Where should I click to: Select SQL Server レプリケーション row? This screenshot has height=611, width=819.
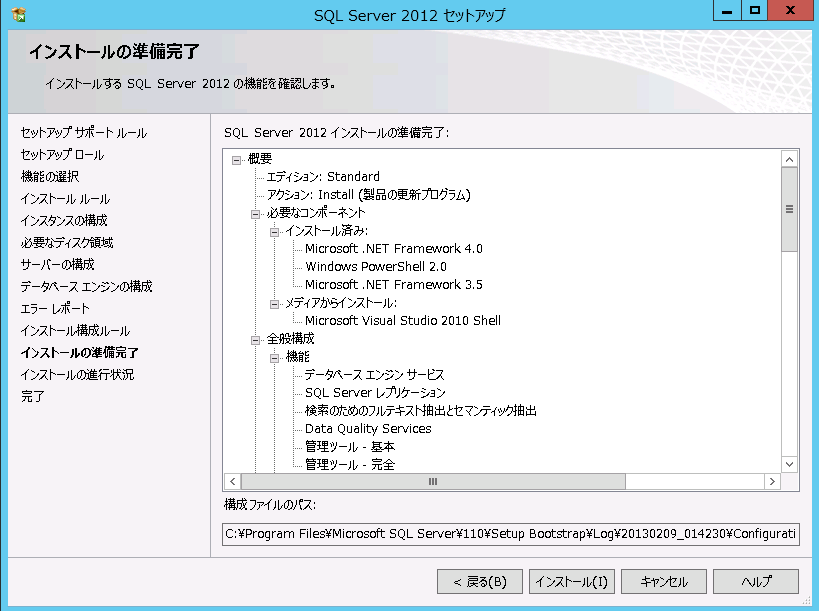375,393
